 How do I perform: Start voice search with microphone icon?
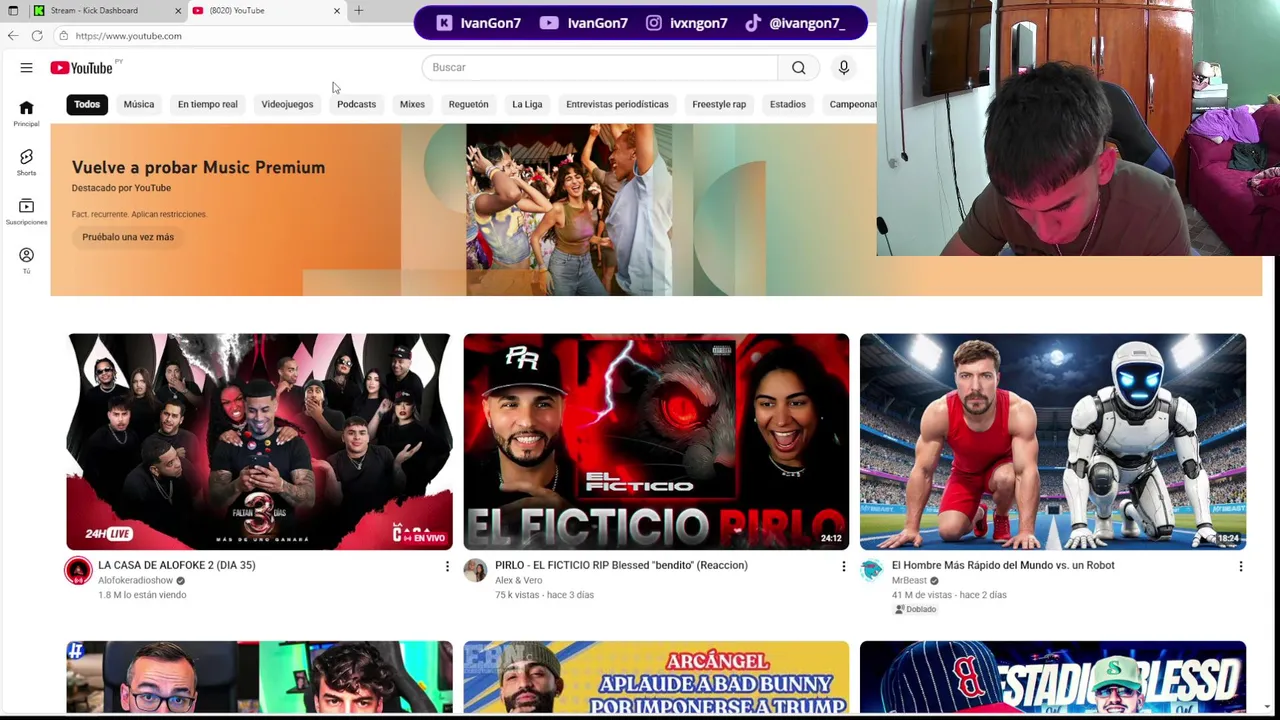(x=844, y=67)
